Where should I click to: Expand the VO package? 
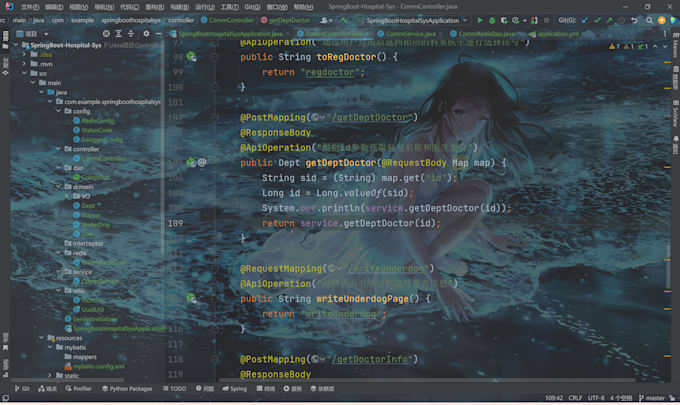coord(67,196)
